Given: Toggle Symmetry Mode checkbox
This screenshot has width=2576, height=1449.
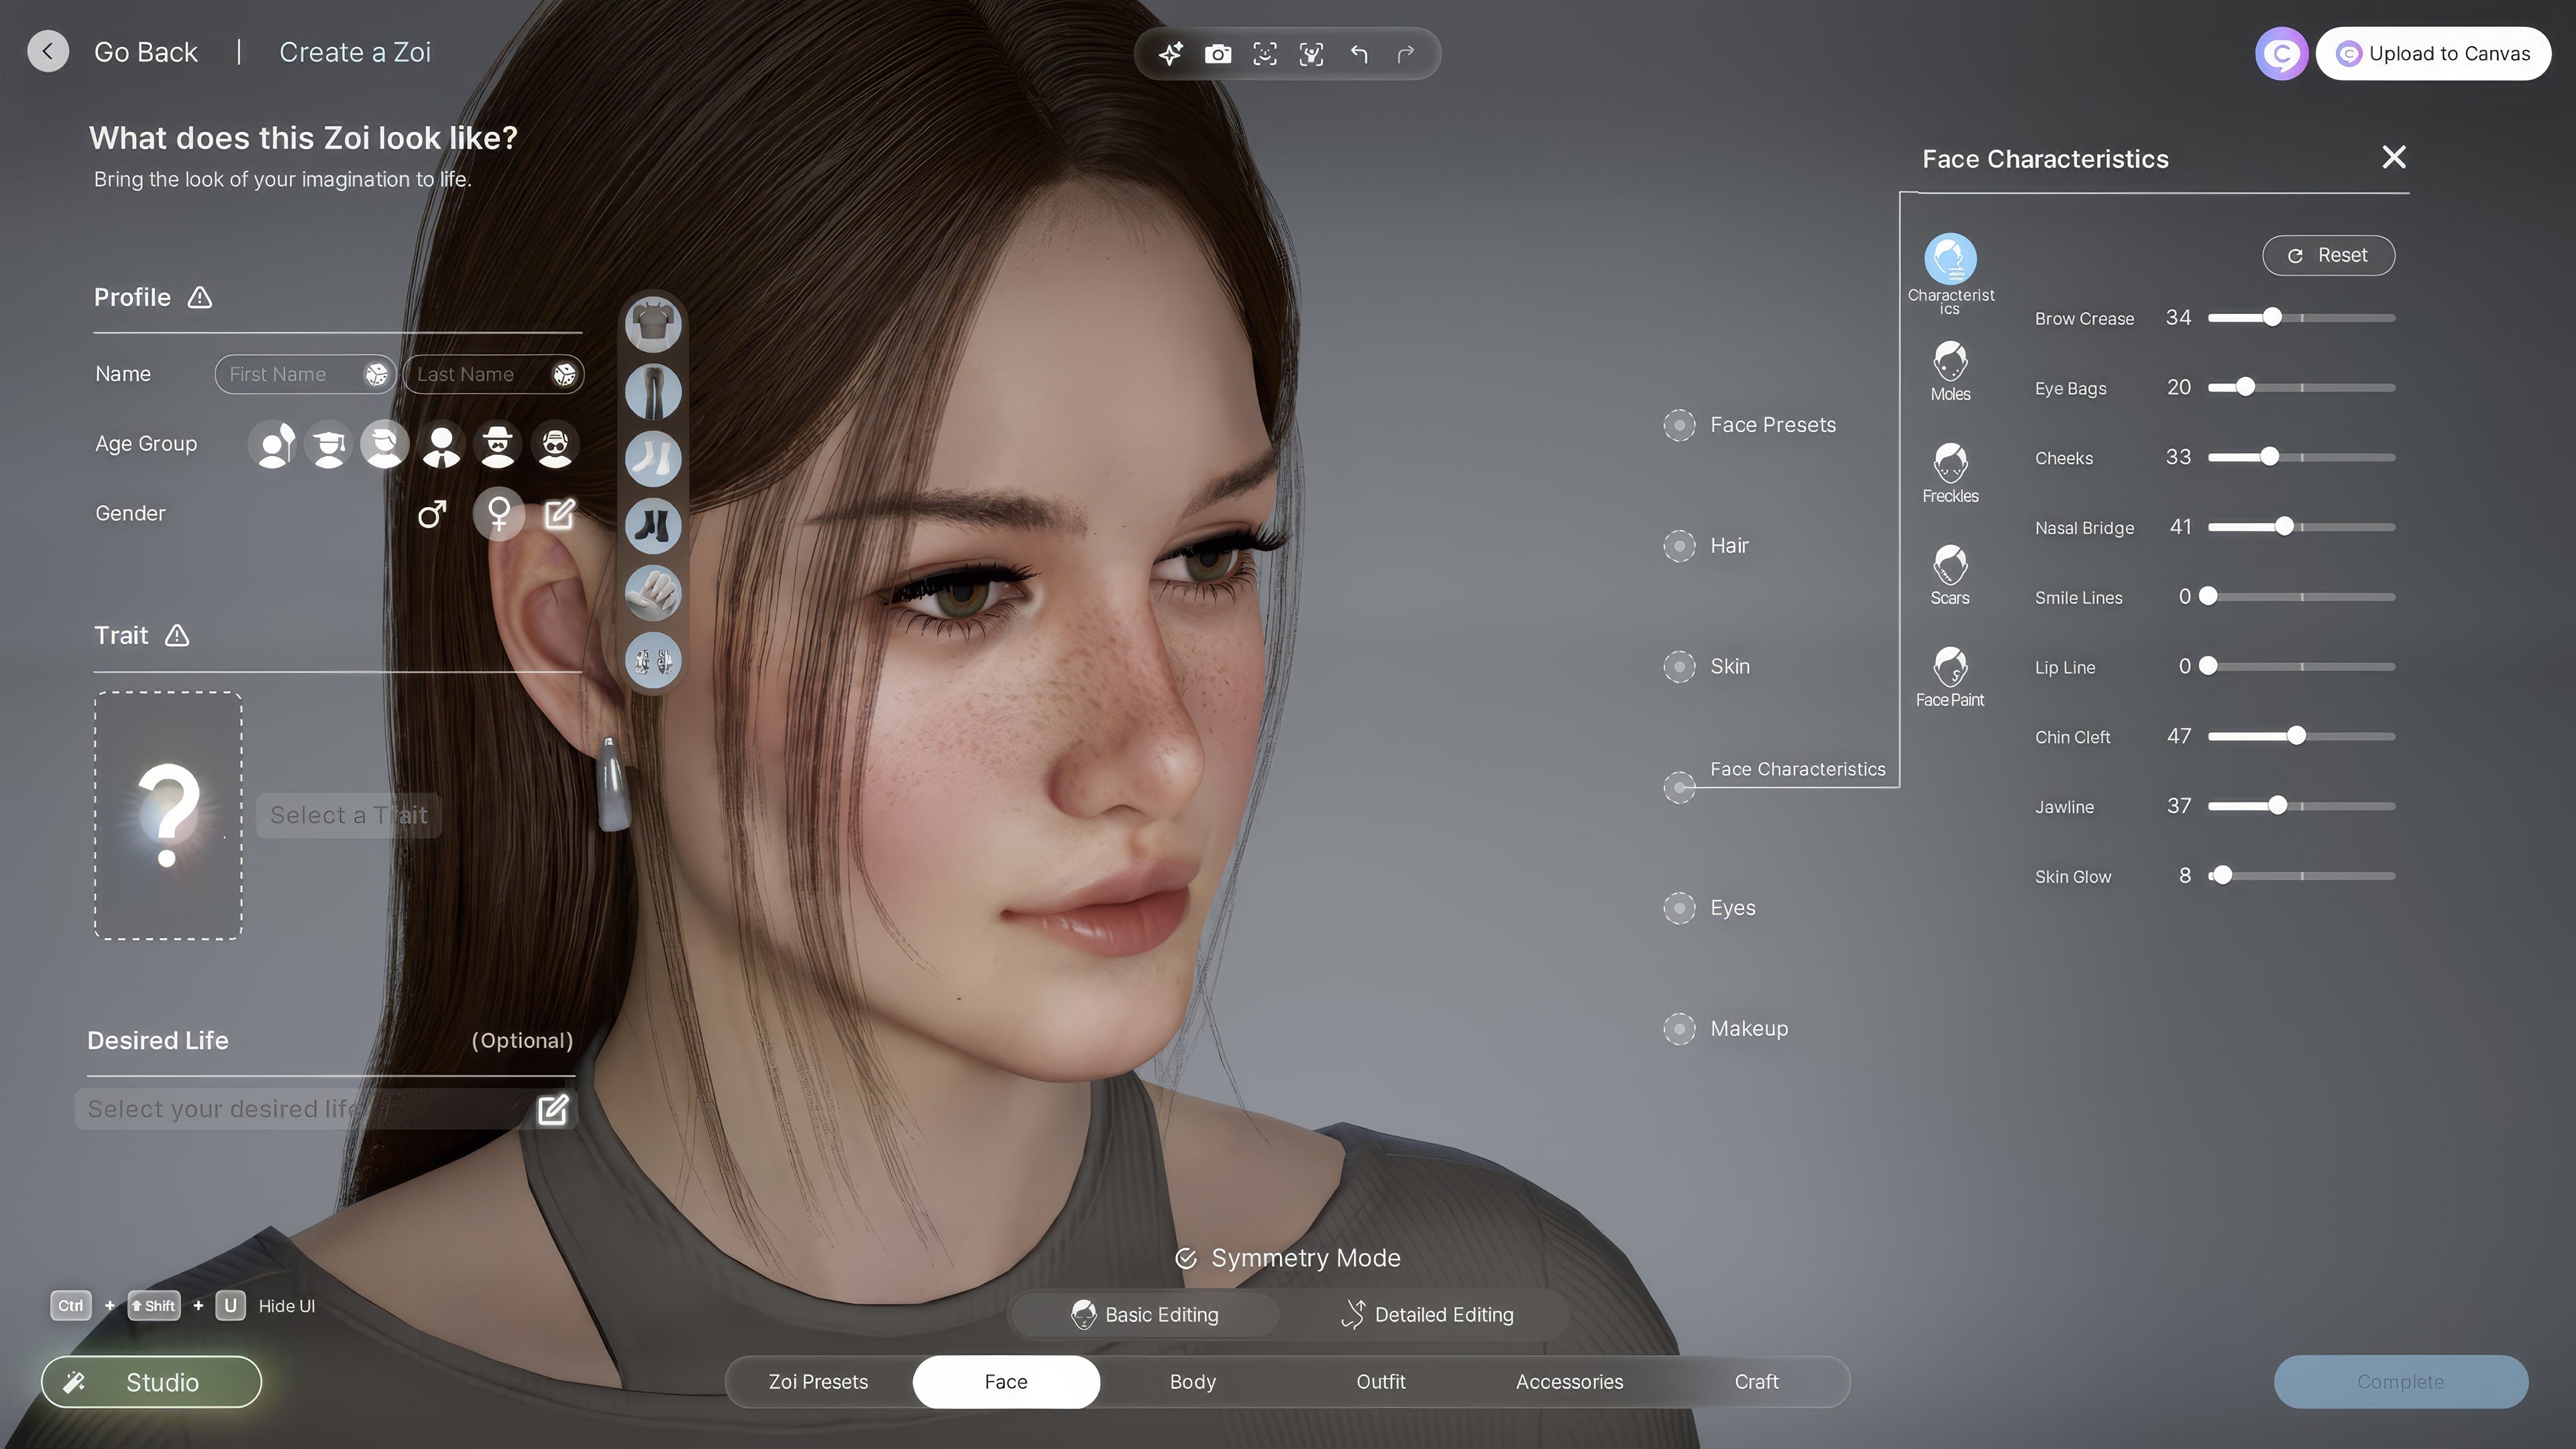Looking at the screenshot, I should click(x=1186, y=1259).
